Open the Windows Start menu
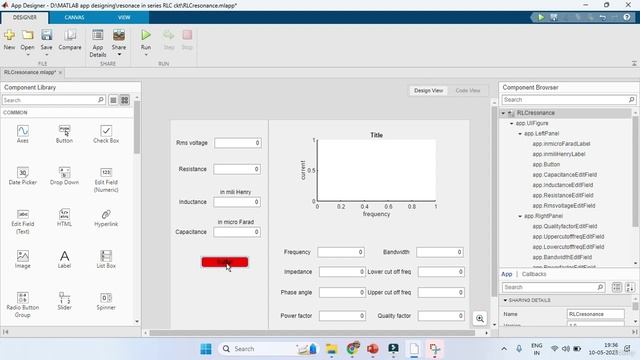 [206, 349]
